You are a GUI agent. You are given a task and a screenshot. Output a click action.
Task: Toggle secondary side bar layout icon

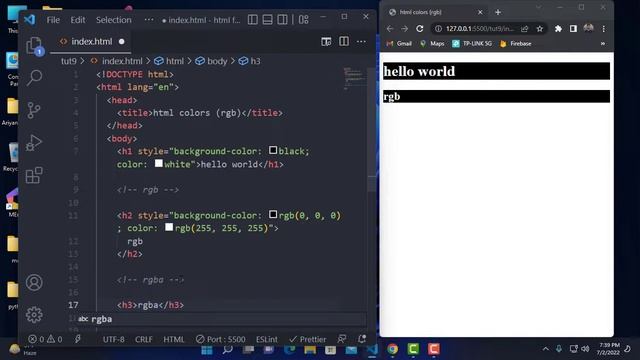pyautogui.click(x=282, y=20)
